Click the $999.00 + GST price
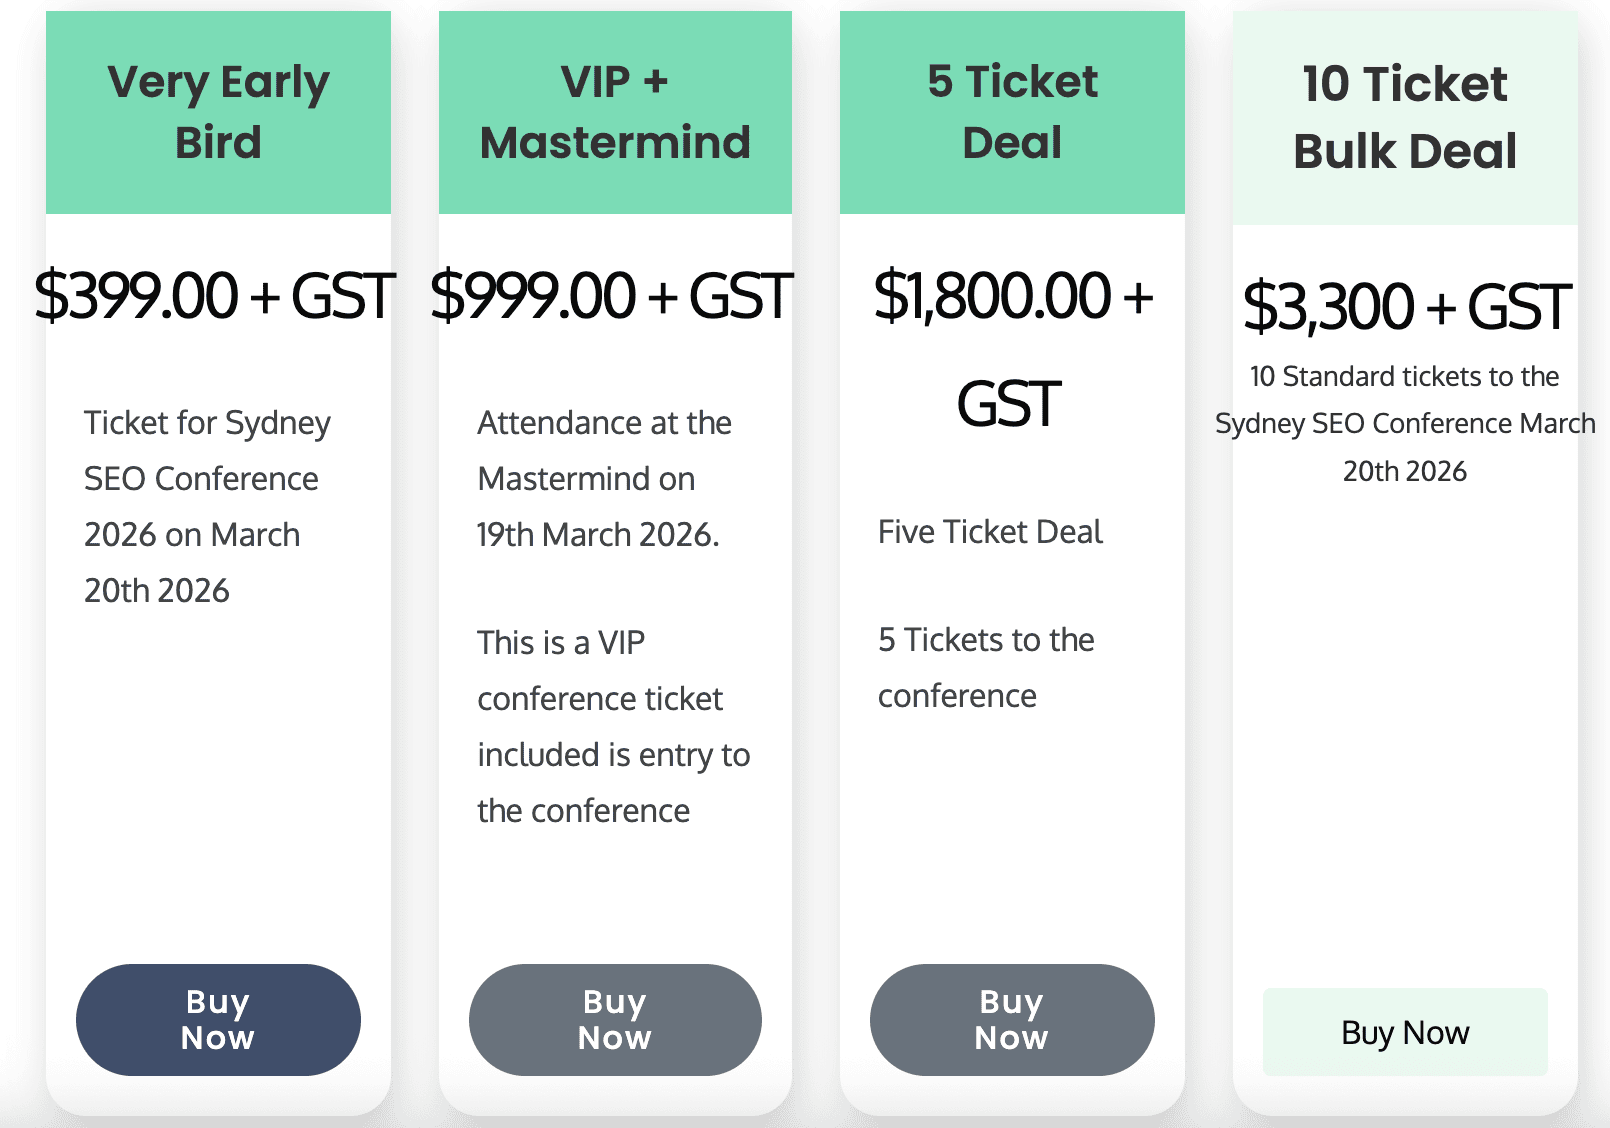 [612, 296]
